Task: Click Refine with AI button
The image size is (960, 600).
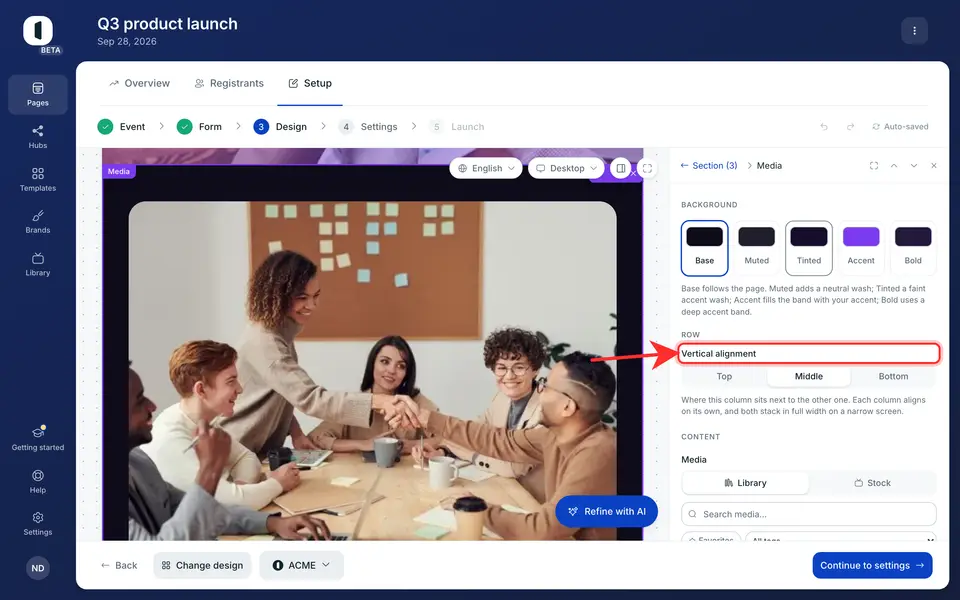Action: (x=607, y=511)
